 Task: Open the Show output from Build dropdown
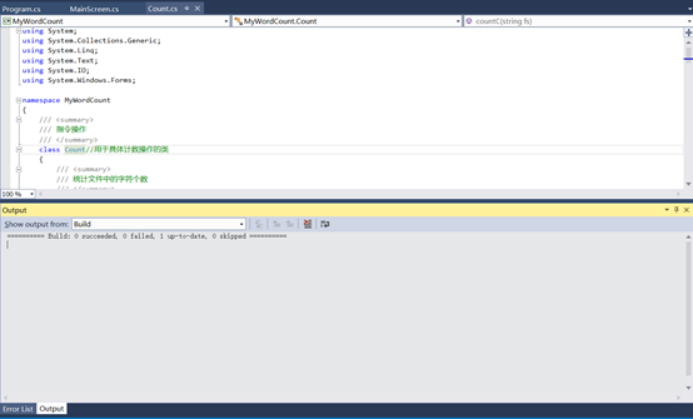[x=158, y=224]
